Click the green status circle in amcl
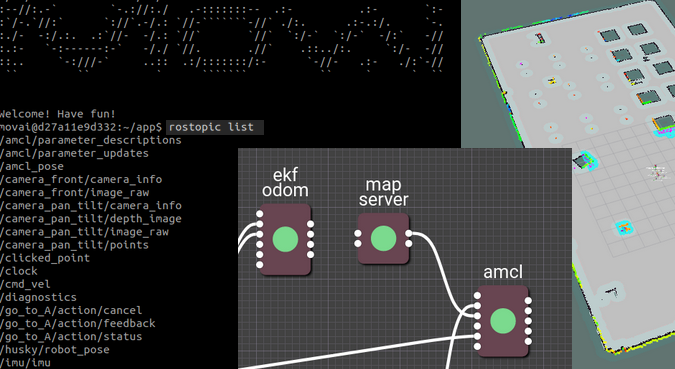 coord(503,321)
